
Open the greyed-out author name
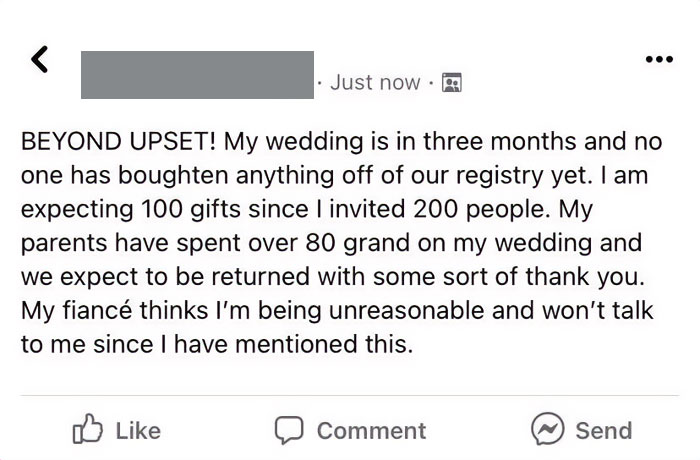coord(197,75)
